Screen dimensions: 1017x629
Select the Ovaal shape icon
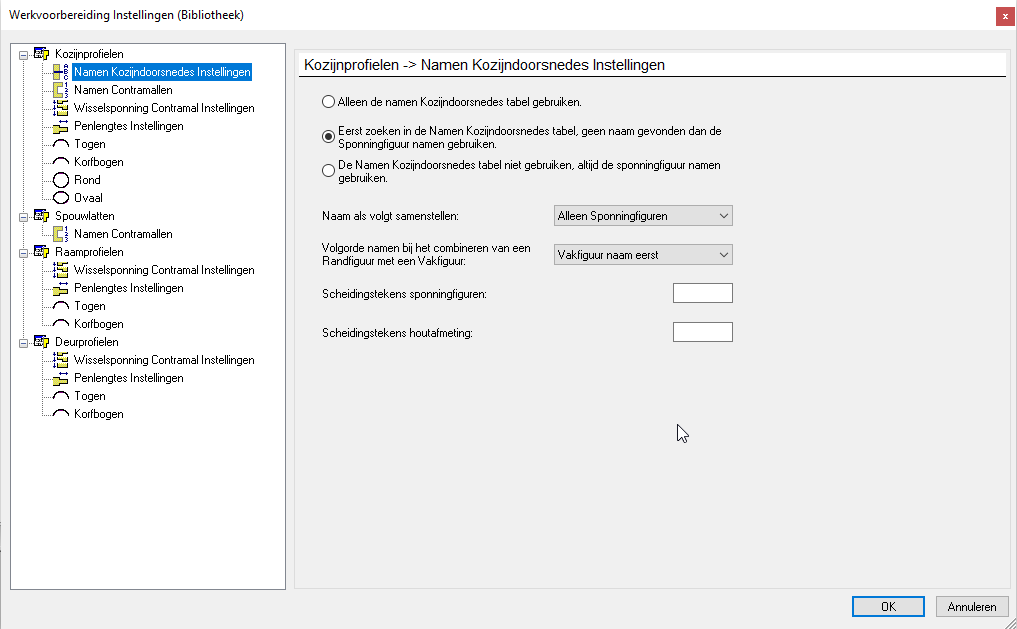point(60,197)
